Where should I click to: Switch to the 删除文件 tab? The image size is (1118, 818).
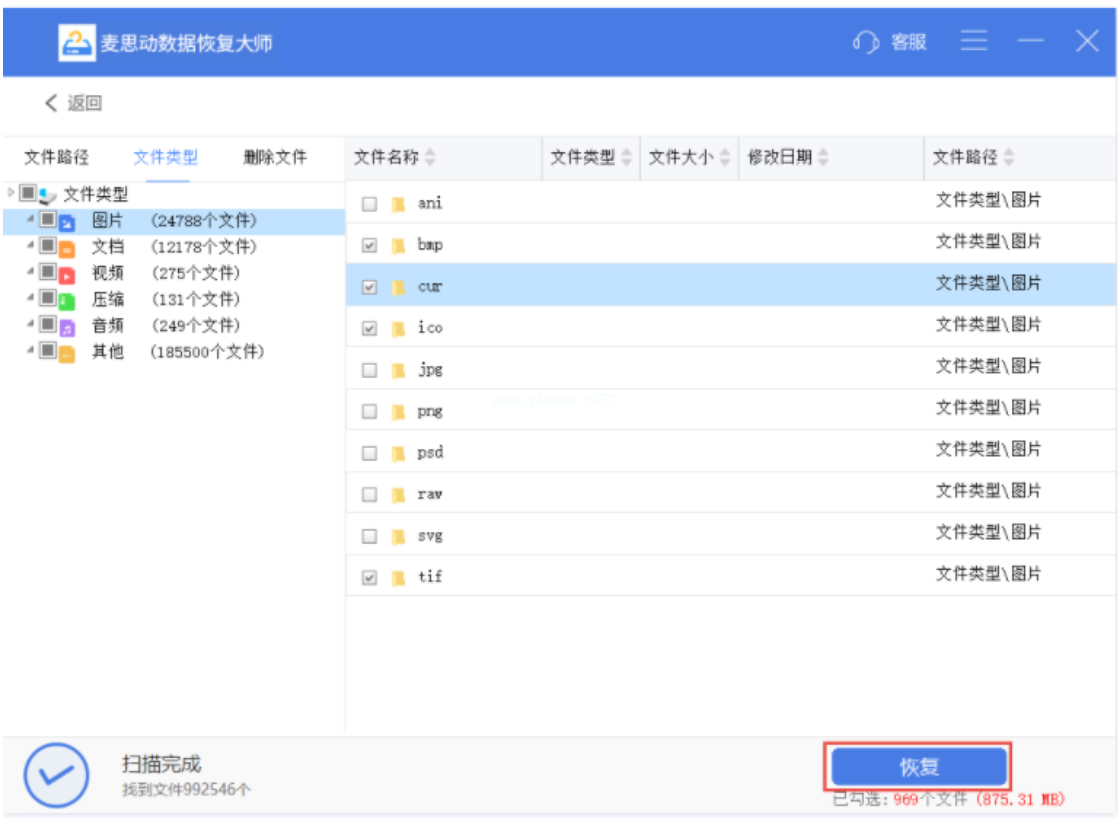point(275,158)
